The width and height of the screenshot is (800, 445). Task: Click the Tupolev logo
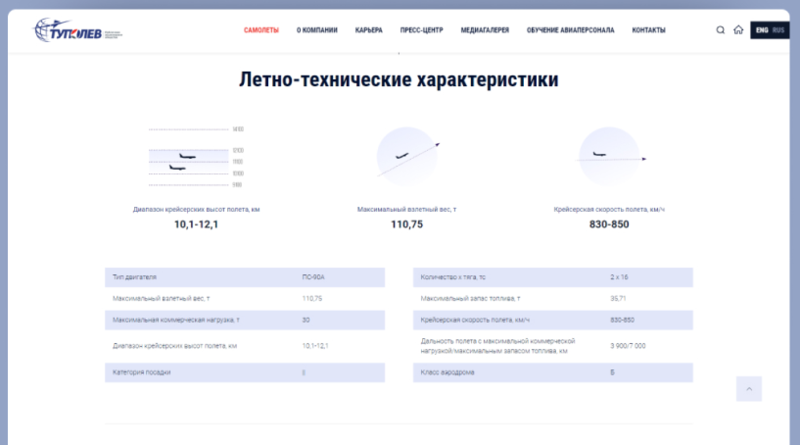tap(77, 30)
